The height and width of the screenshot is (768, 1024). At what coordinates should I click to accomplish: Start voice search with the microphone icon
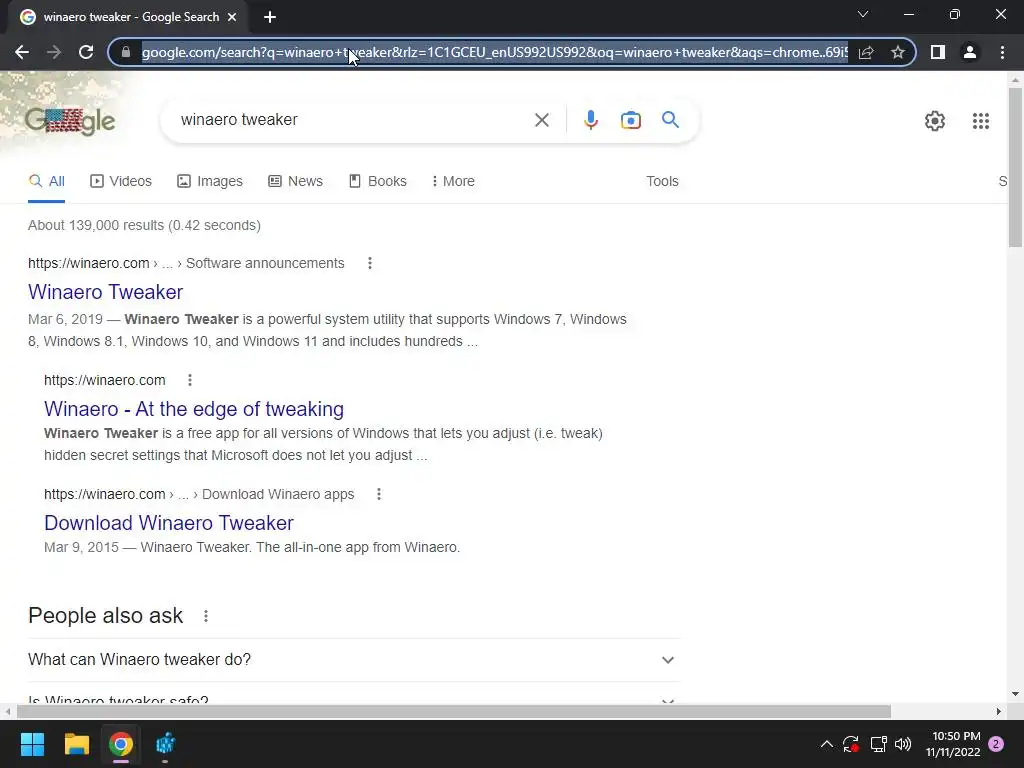590,120
